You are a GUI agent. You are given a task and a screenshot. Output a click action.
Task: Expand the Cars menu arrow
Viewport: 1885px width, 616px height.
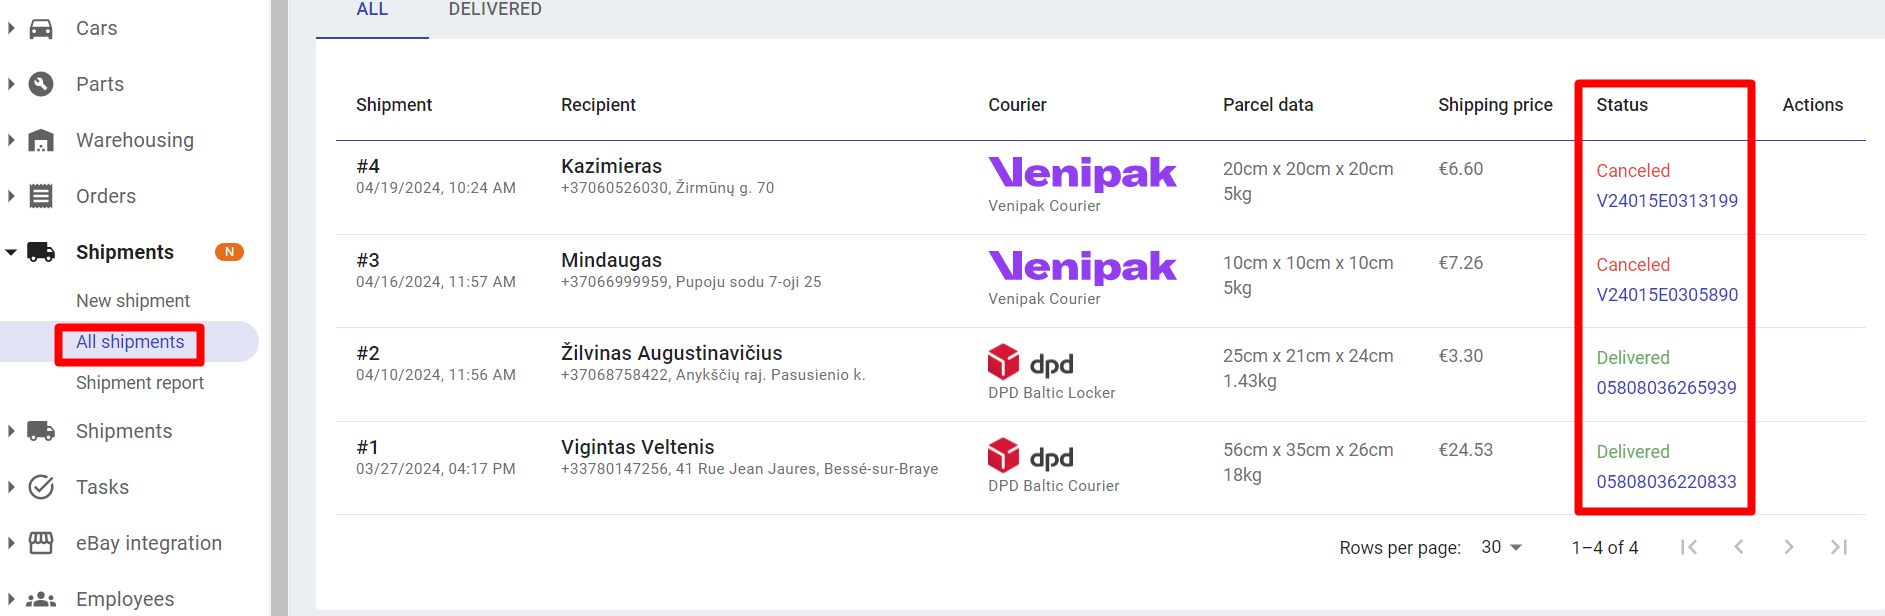(11, 28)
